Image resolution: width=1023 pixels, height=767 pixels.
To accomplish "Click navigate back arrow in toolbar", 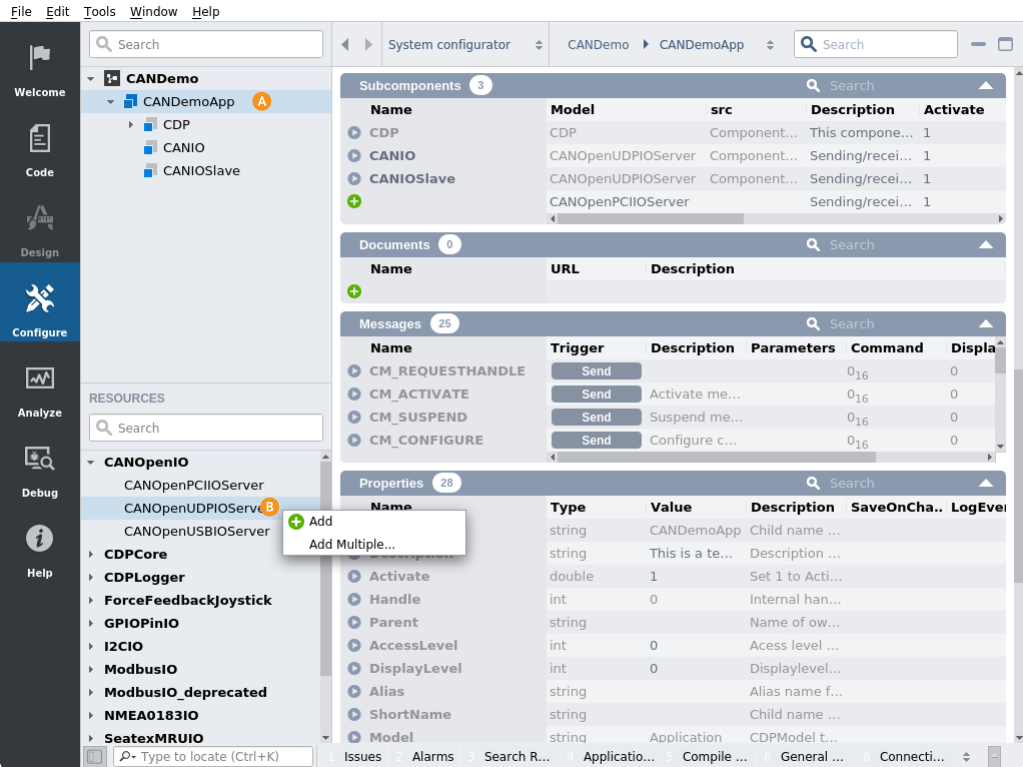I will pos(345,45).
